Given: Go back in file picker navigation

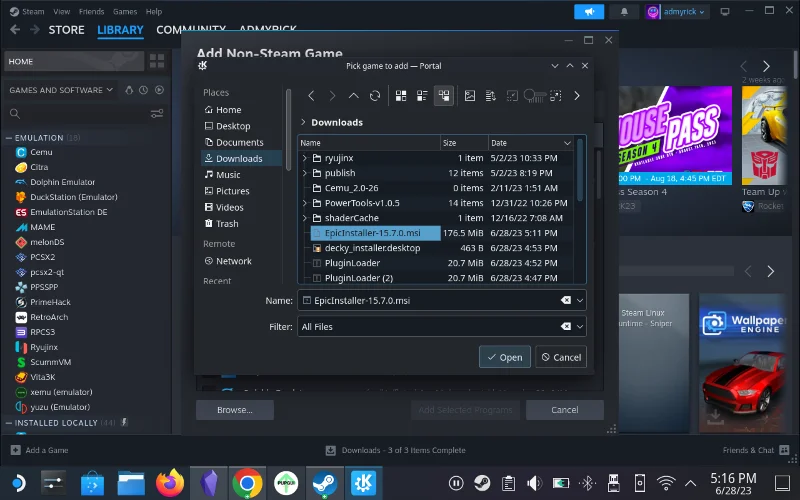Looking at the screenshot, I should click(x=311, y=95).
